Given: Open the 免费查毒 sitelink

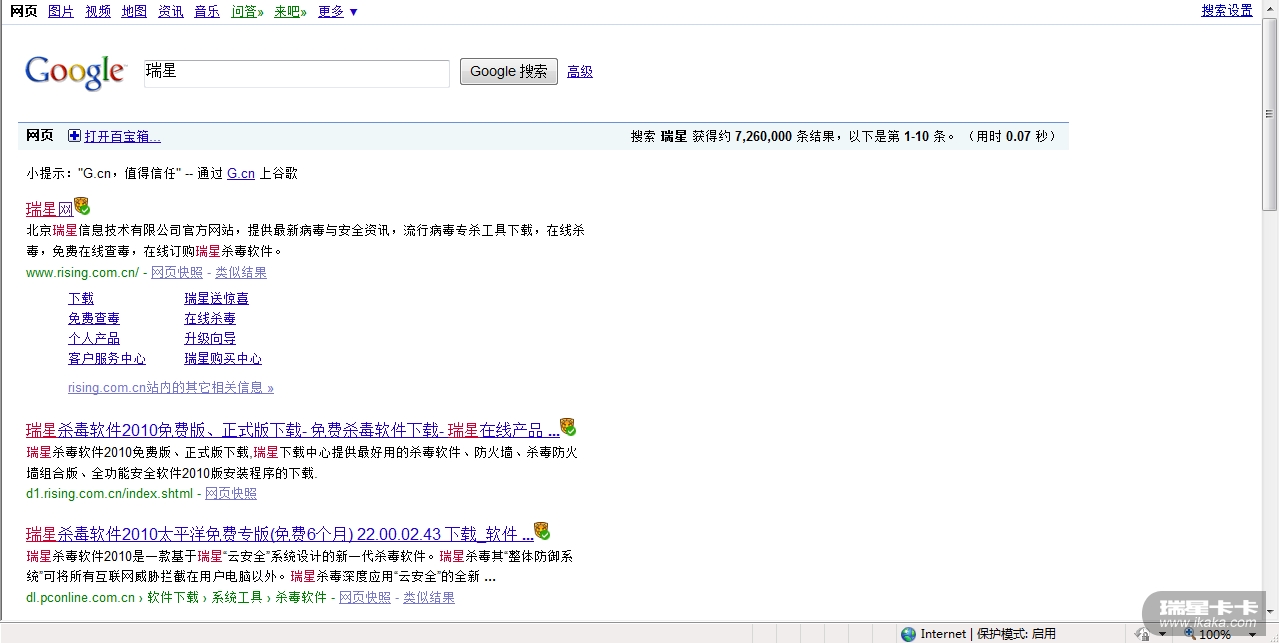Looking at the screenshot, I should tap(94, 318).
